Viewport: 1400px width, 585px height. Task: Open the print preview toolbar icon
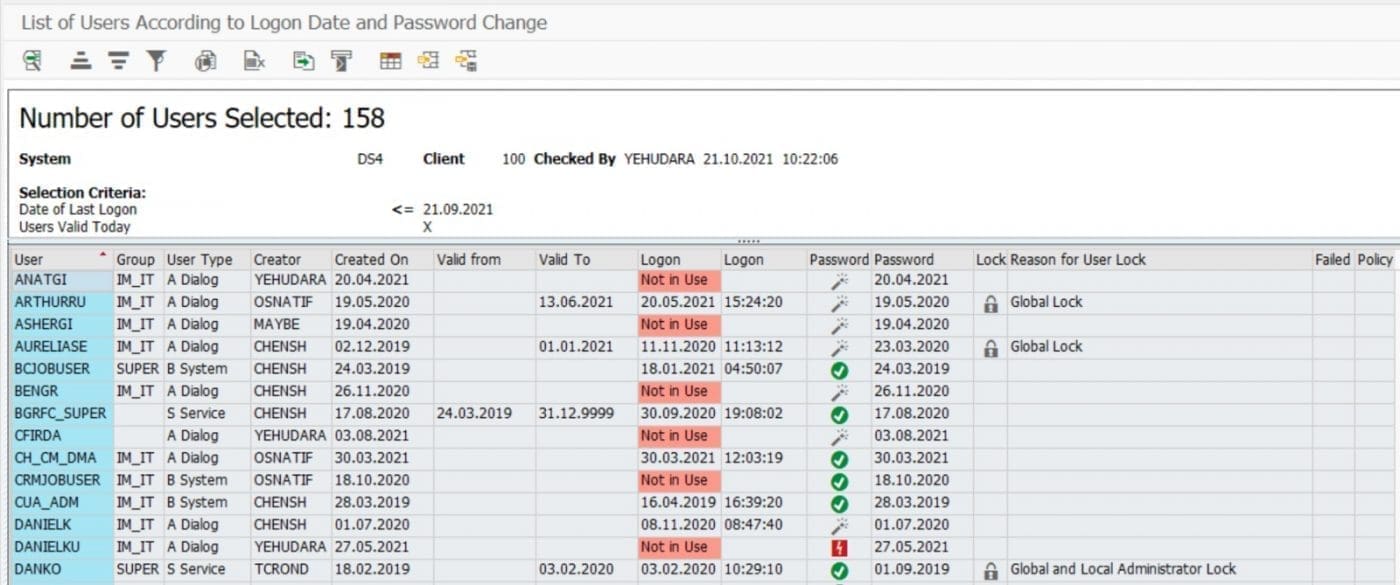point(206,61)
